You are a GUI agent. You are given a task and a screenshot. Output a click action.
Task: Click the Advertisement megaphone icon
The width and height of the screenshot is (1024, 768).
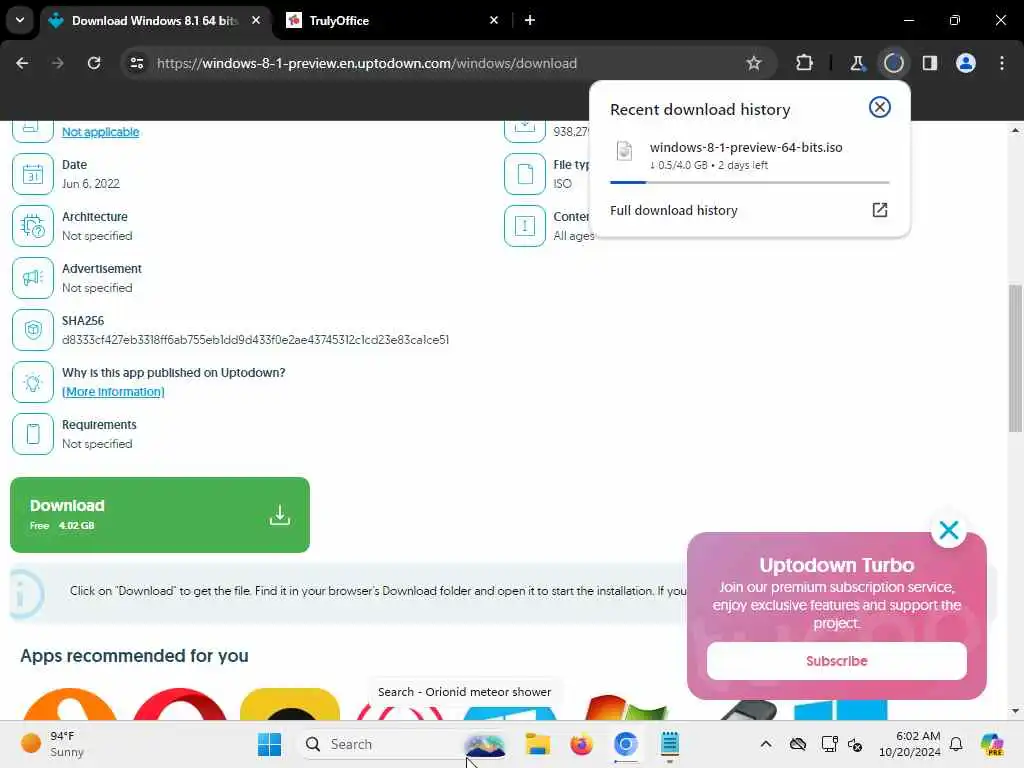click(x=33, y=278)
